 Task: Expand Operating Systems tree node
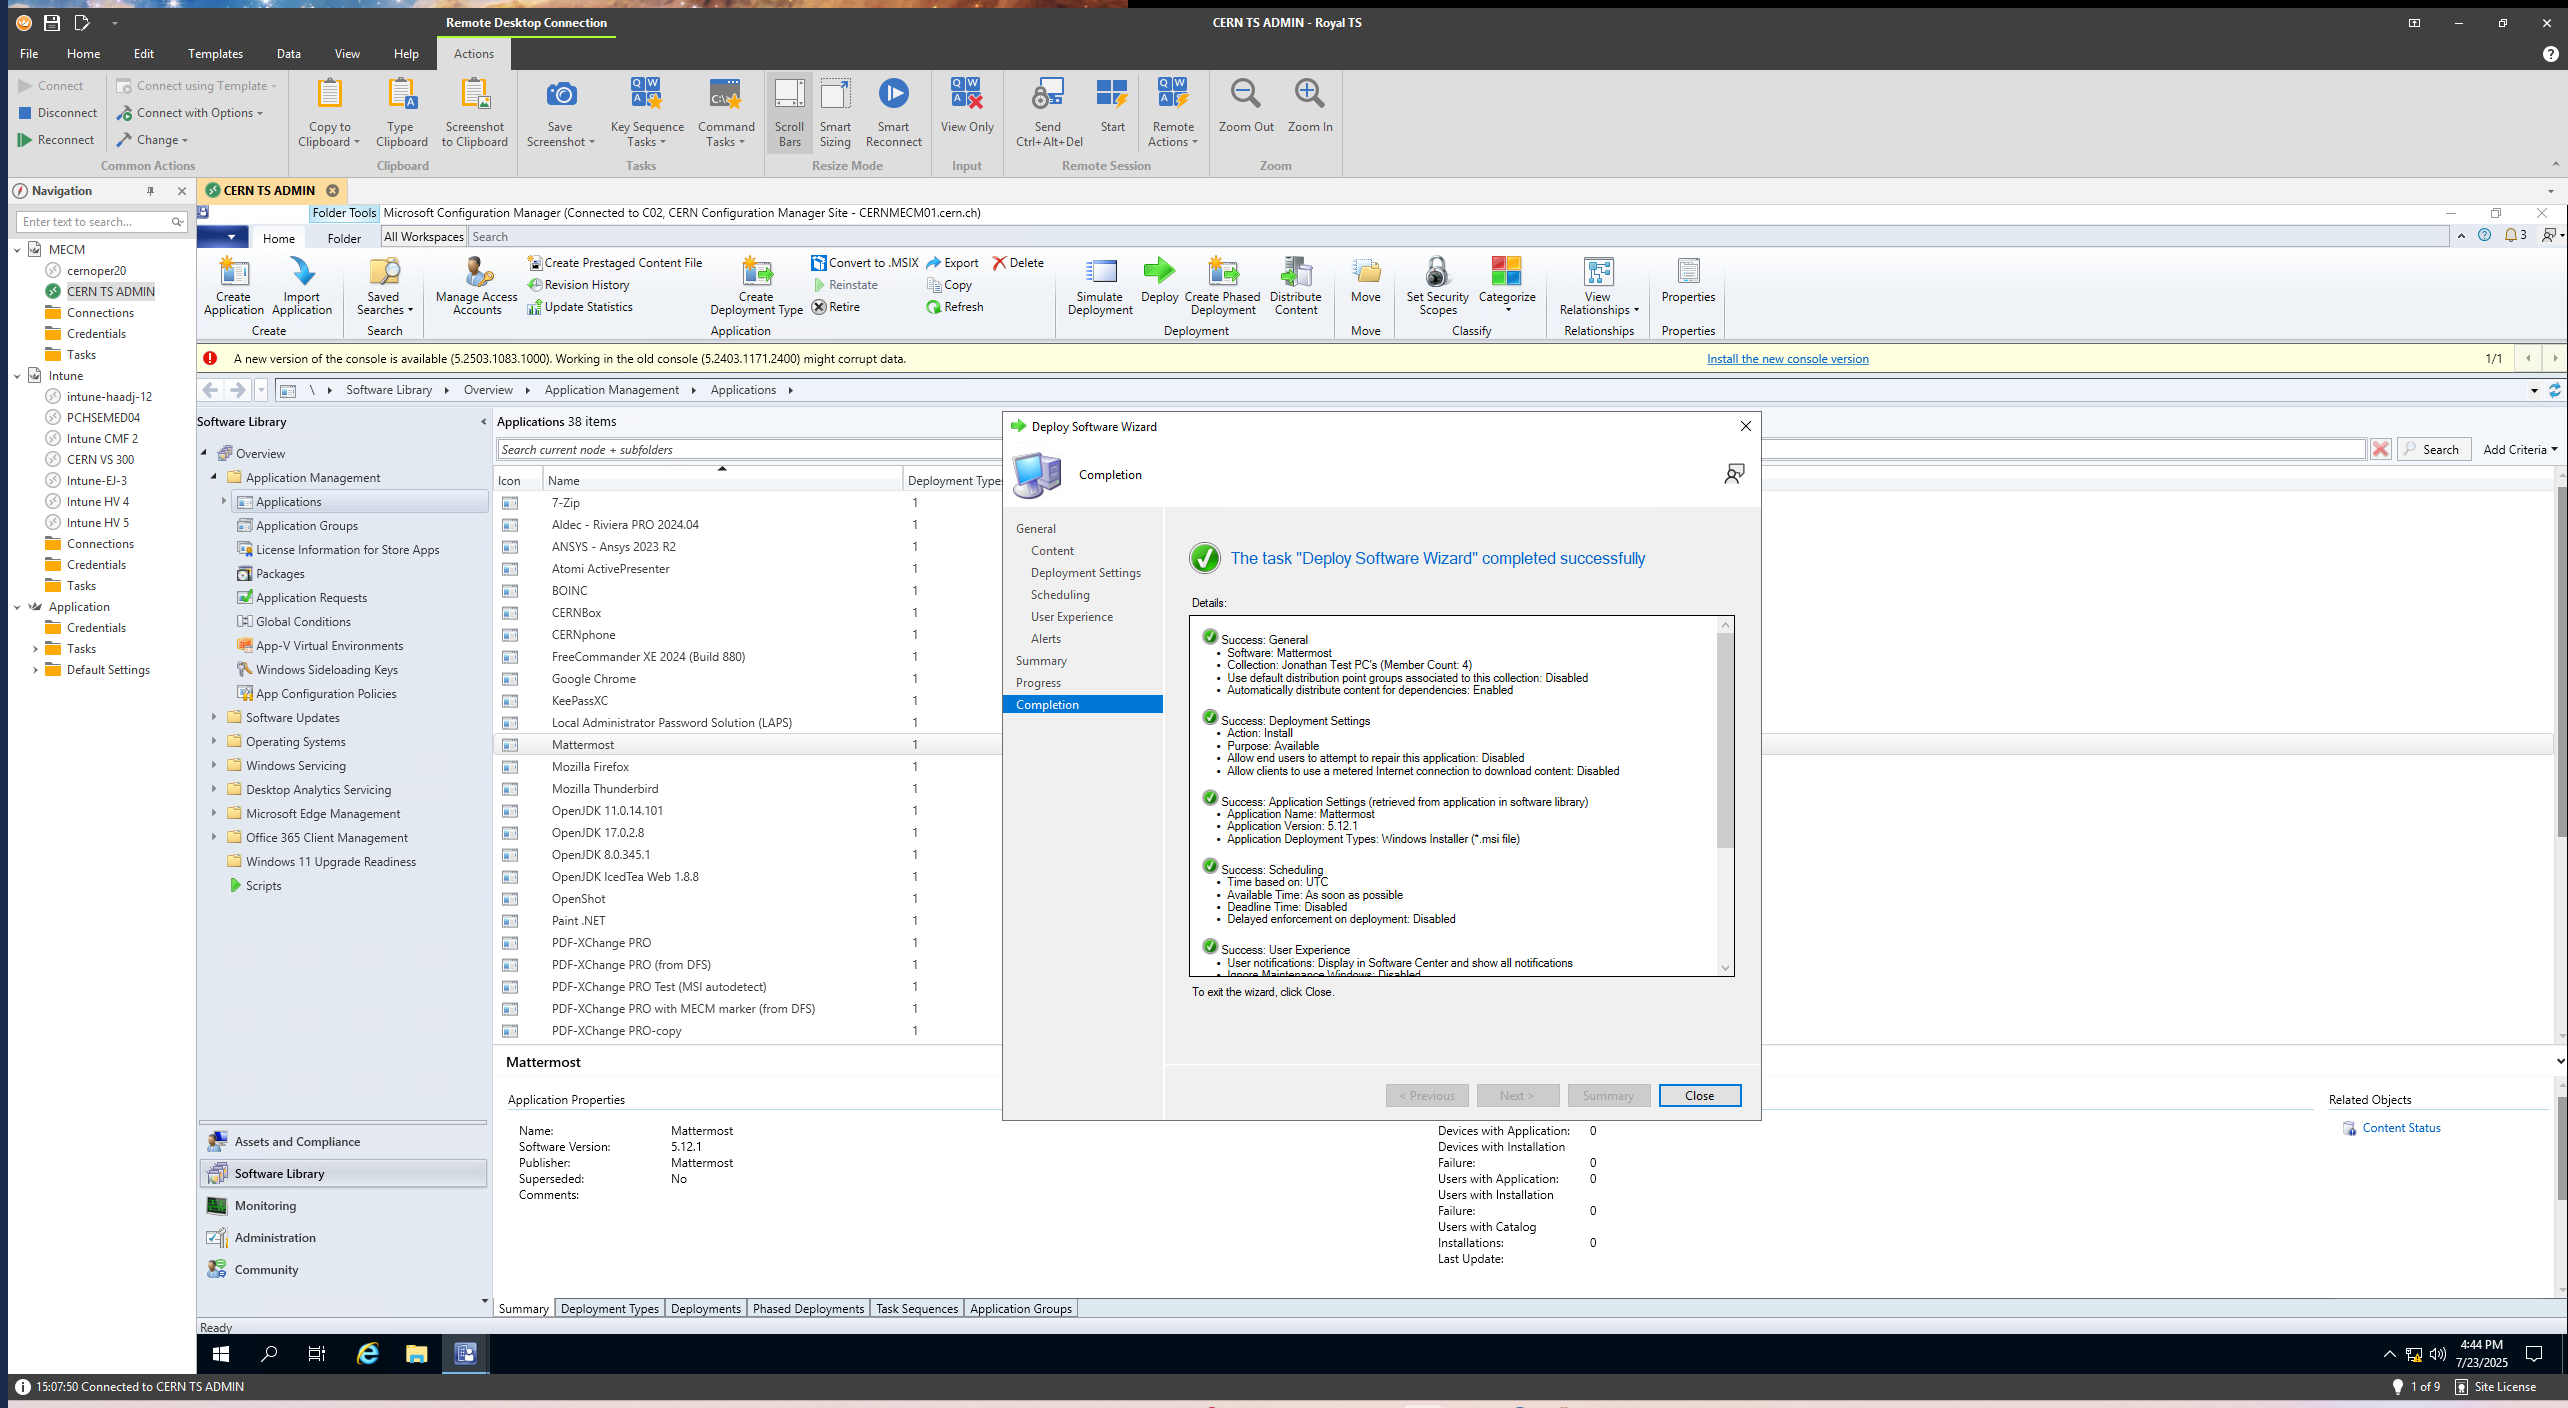pos(214,742)
